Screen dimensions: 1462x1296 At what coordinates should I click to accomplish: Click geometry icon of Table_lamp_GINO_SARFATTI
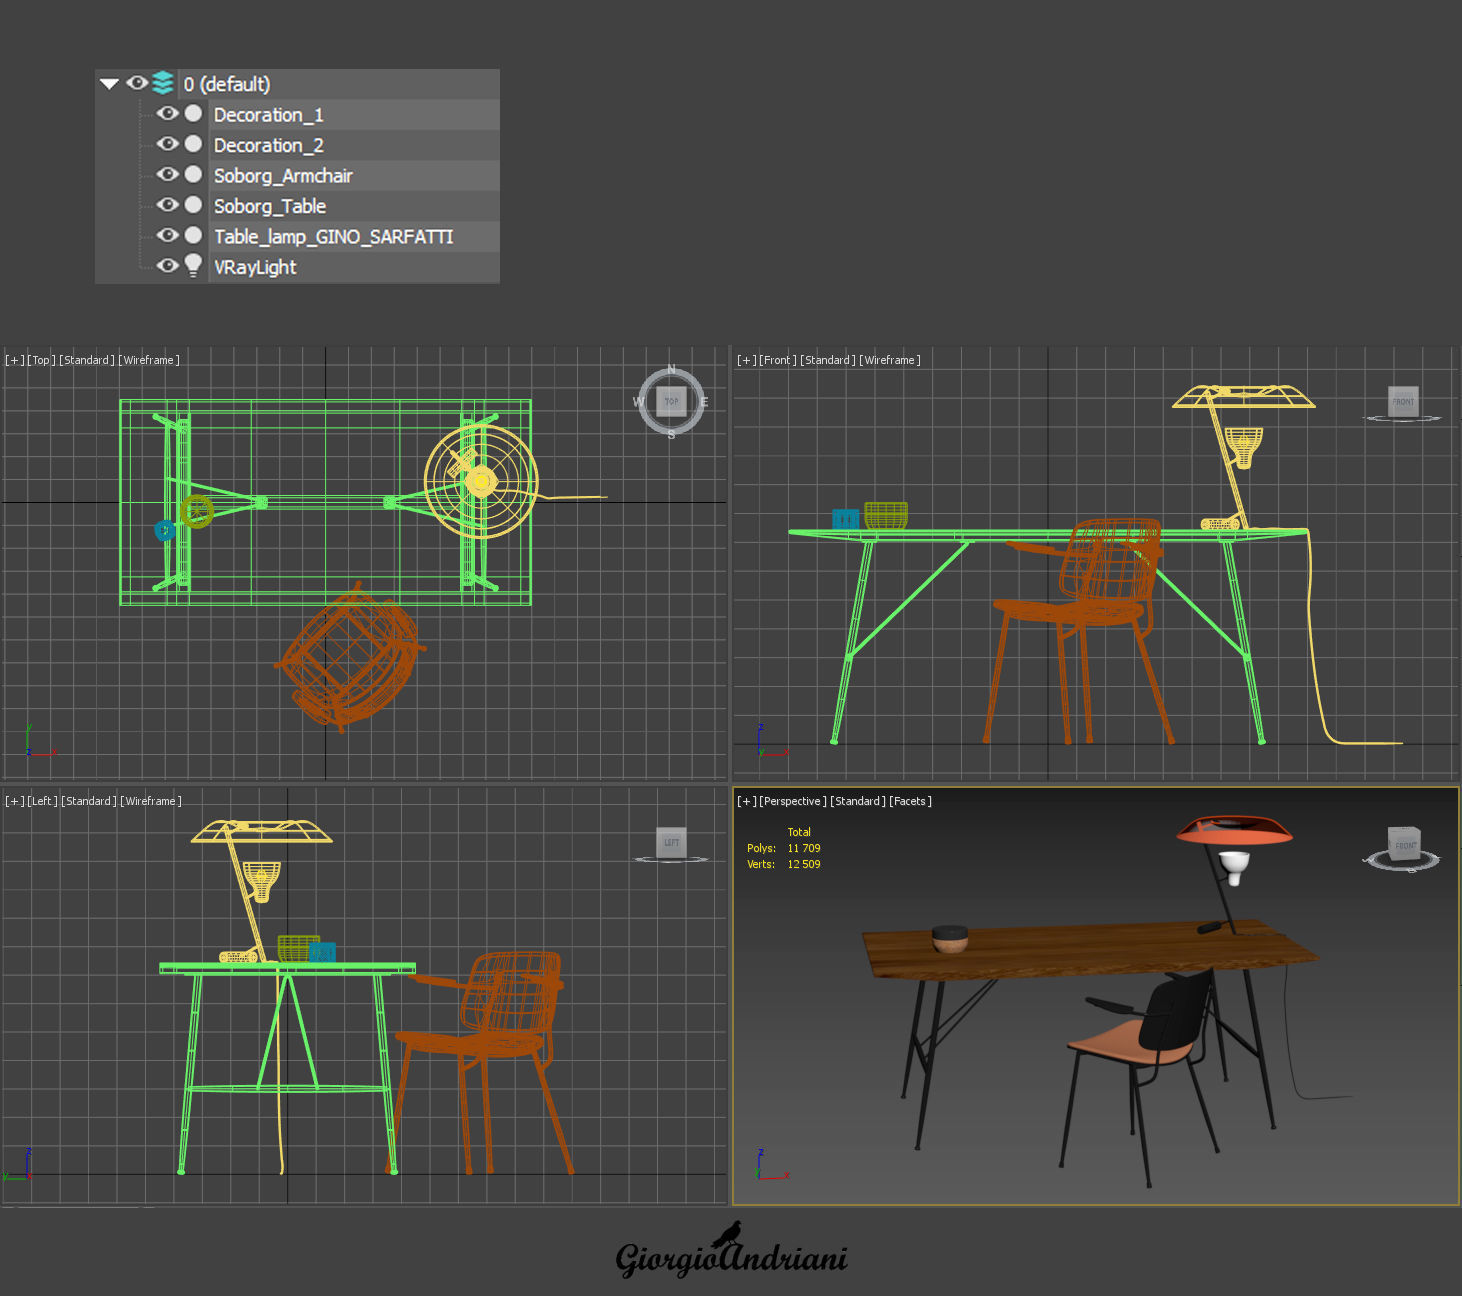point(194,236)
